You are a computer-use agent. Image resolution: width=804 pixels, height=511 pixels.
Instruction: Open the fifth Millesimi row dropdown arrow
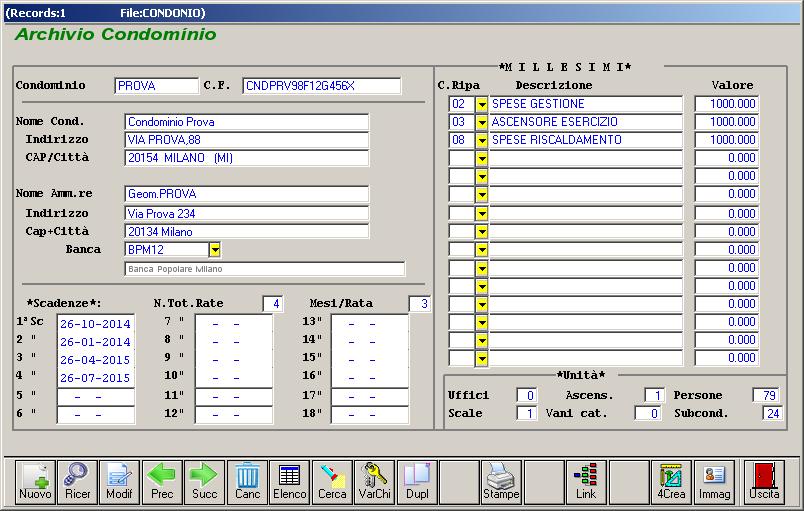pos(481,176)
